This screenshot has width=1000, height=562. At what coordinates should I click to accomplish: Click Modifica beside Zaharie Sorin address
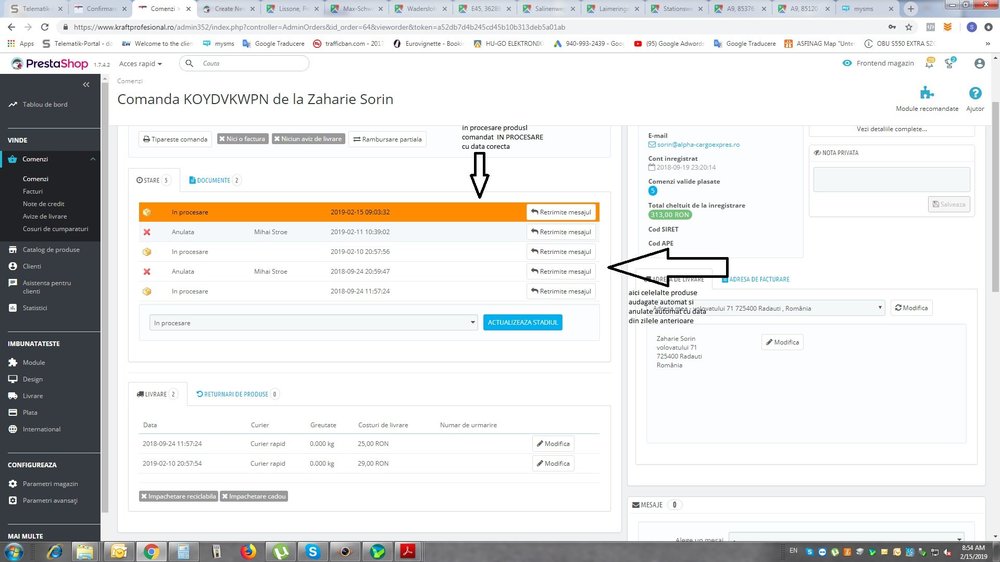782,342
